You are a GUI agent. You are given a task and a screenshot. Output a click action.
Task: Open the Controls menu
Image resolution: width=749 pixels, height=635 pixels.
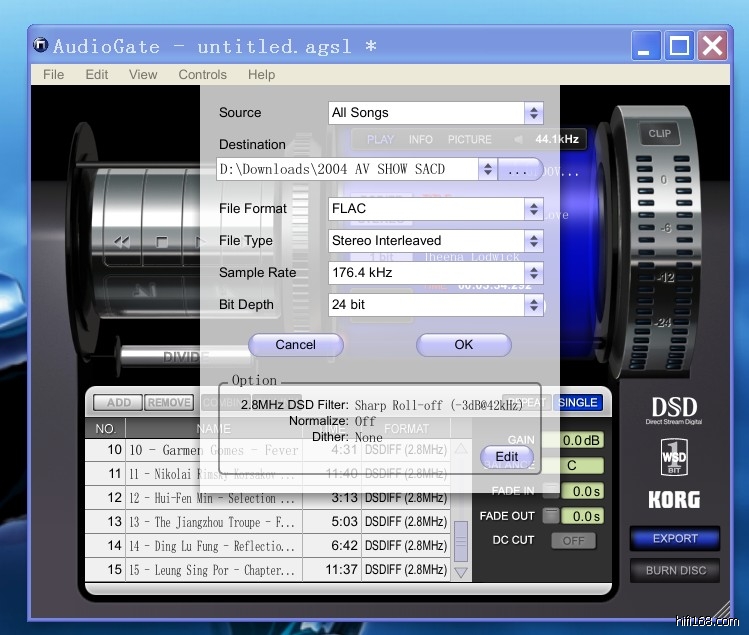tap(202, 74)
